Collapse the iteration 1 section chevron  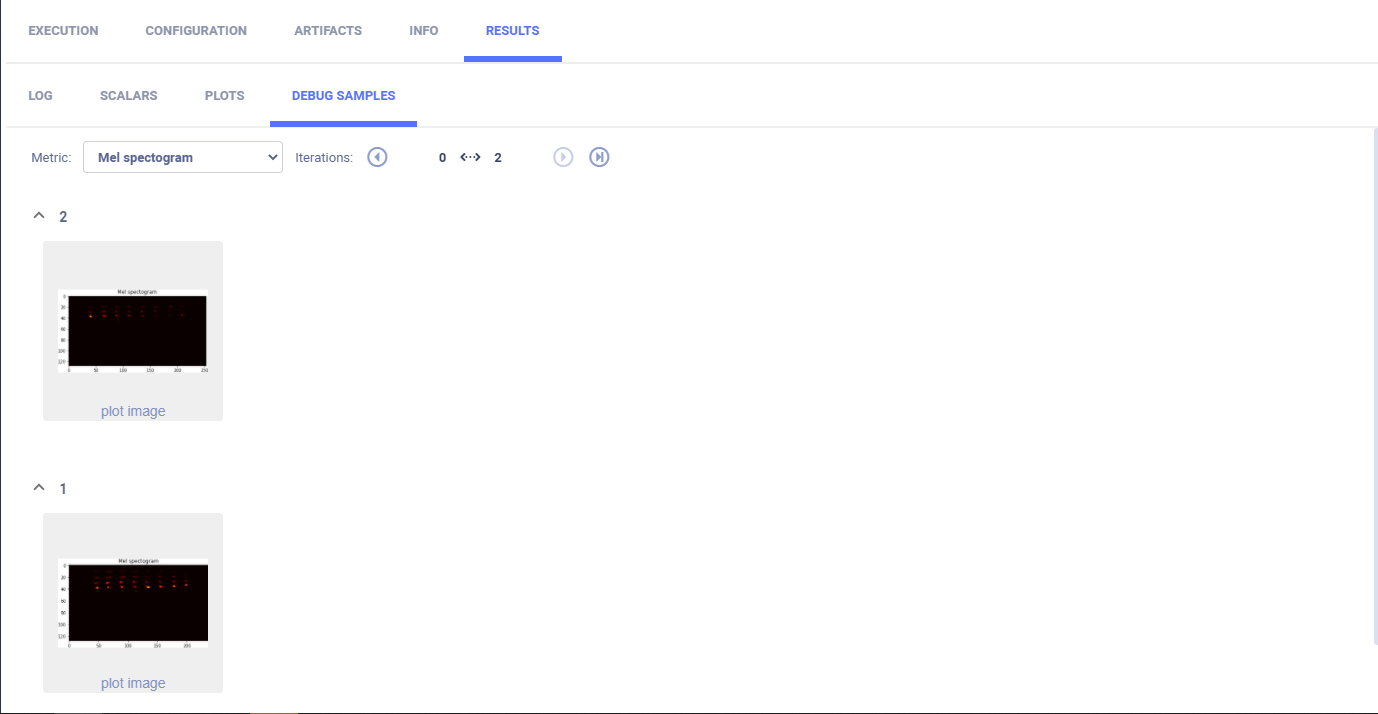click(x=39, y=488)
